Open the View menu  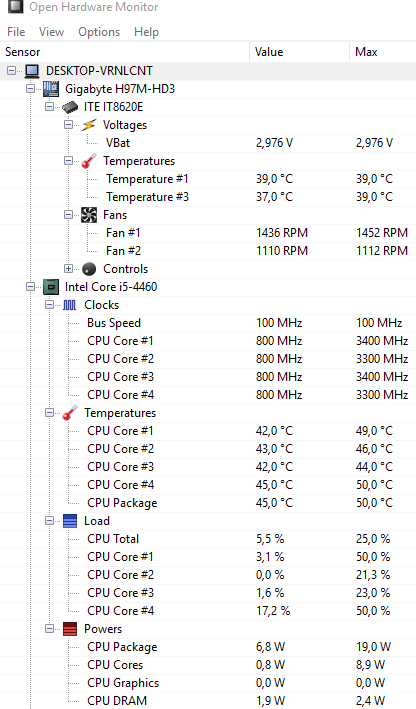pyautogui.click(x=51, y=32)
